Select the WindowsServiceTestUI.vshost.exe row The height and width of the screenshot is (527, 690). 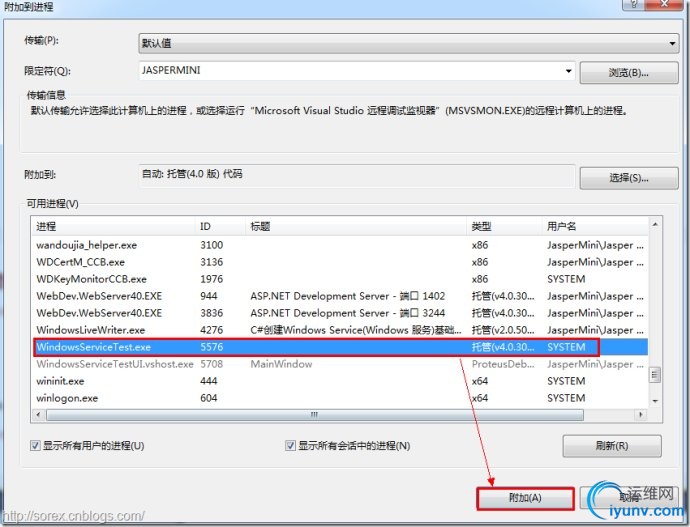(x=340, y=364)
